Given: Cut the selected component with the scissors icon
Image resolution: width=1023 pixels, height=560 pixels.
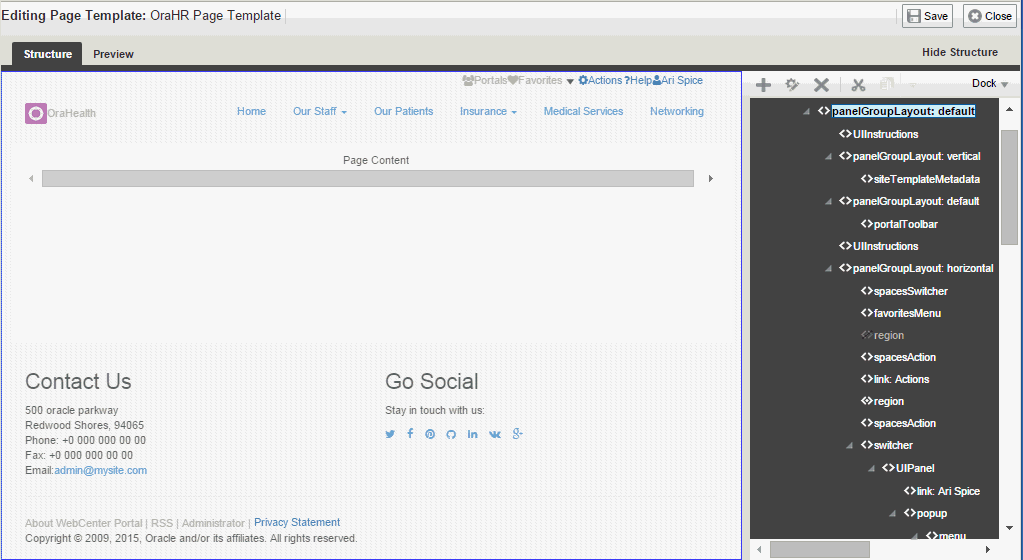Looking at the screenshot, I should click(858, 84).
